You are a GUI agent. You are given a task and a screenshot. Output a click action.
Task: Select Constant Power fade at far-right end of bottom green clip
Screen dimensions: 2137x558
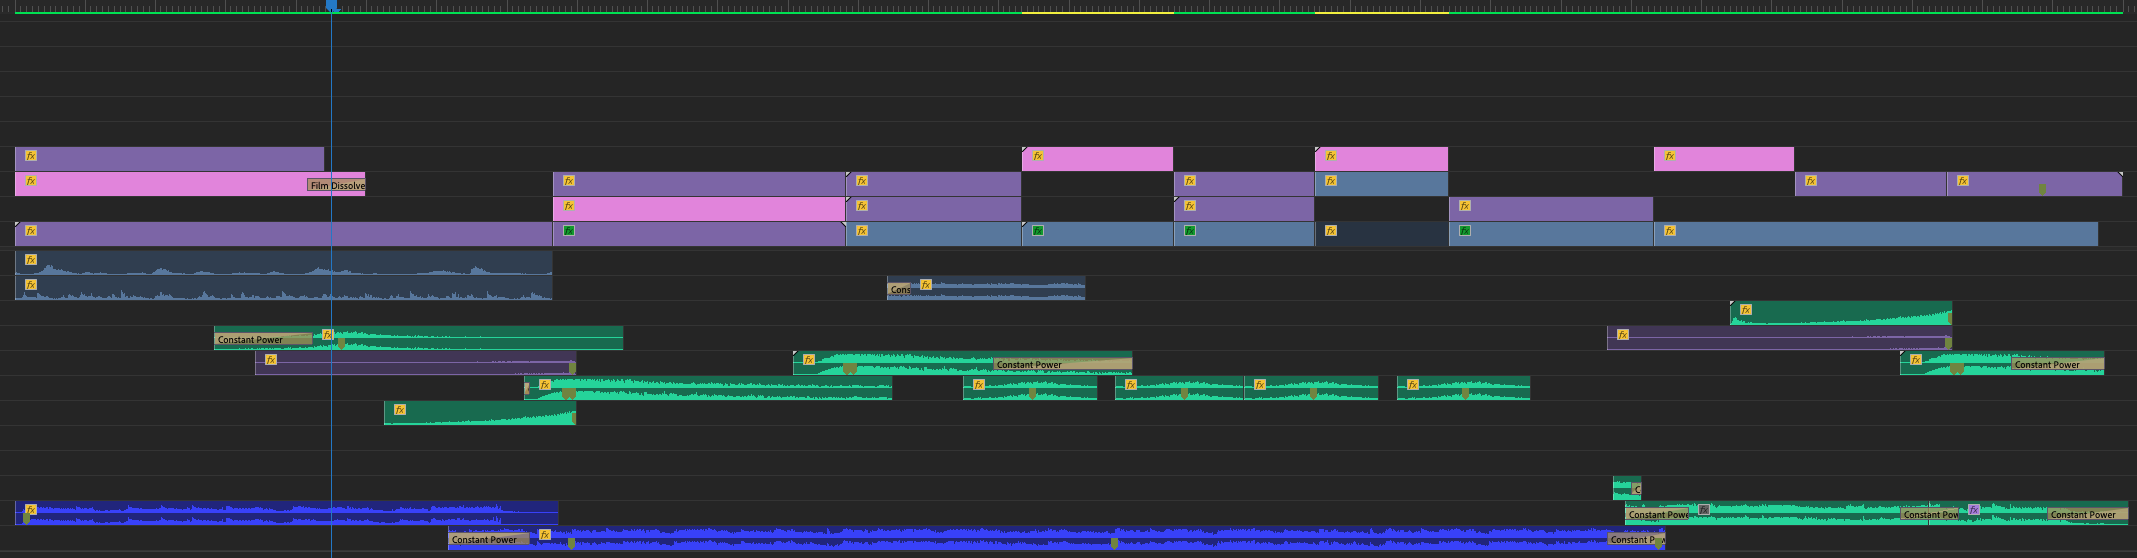(2085, 515)
